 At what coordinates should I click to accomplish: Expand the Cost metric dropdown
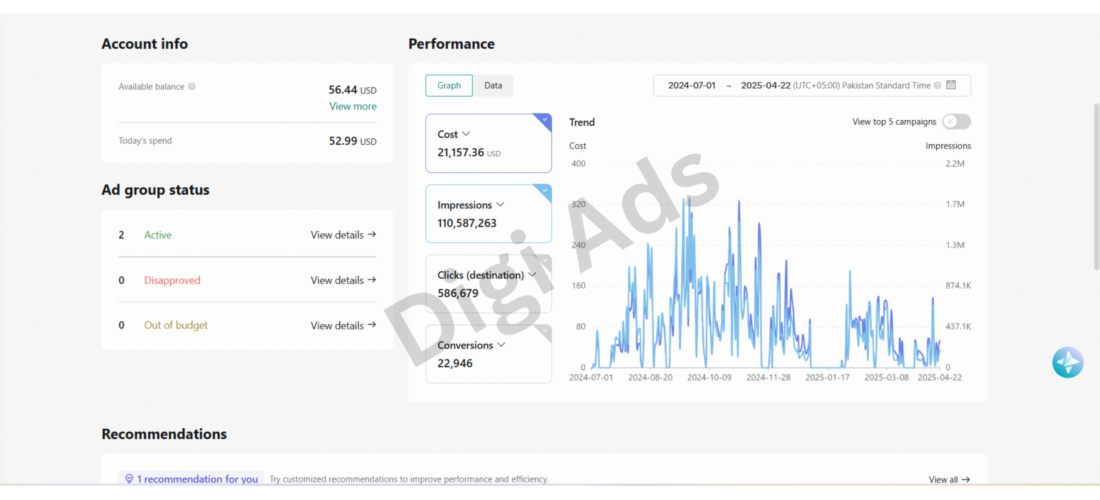[x=466, y=134]
